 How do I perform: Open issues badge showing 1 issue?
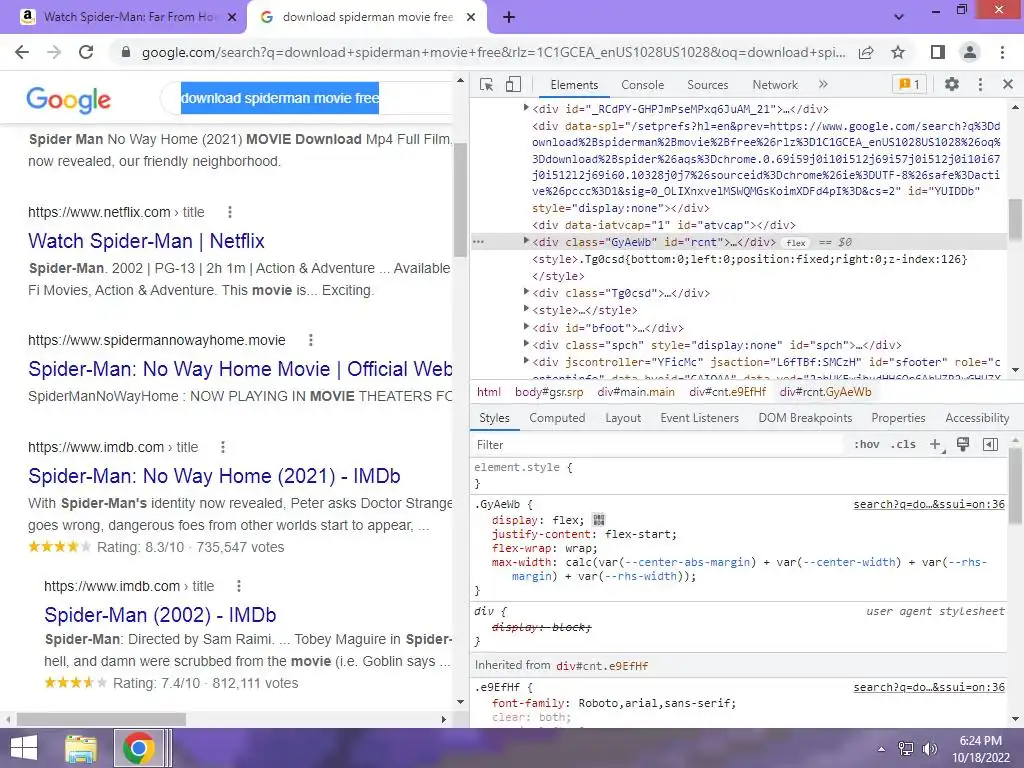909,84
